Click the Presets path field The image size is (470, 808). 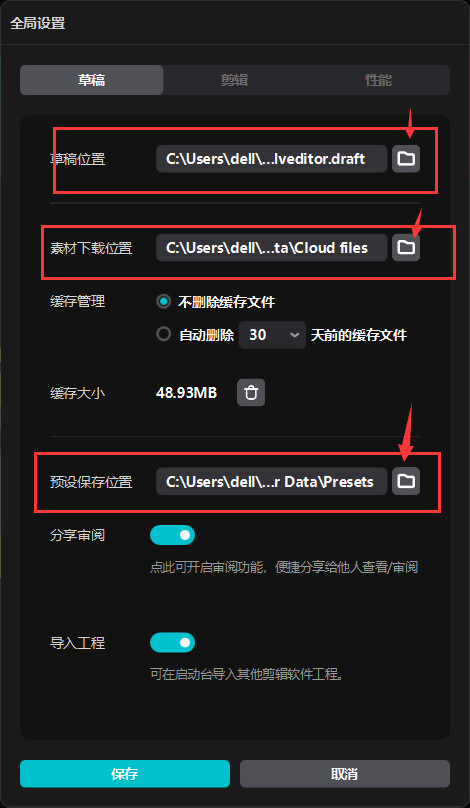(x=272, y=481)
